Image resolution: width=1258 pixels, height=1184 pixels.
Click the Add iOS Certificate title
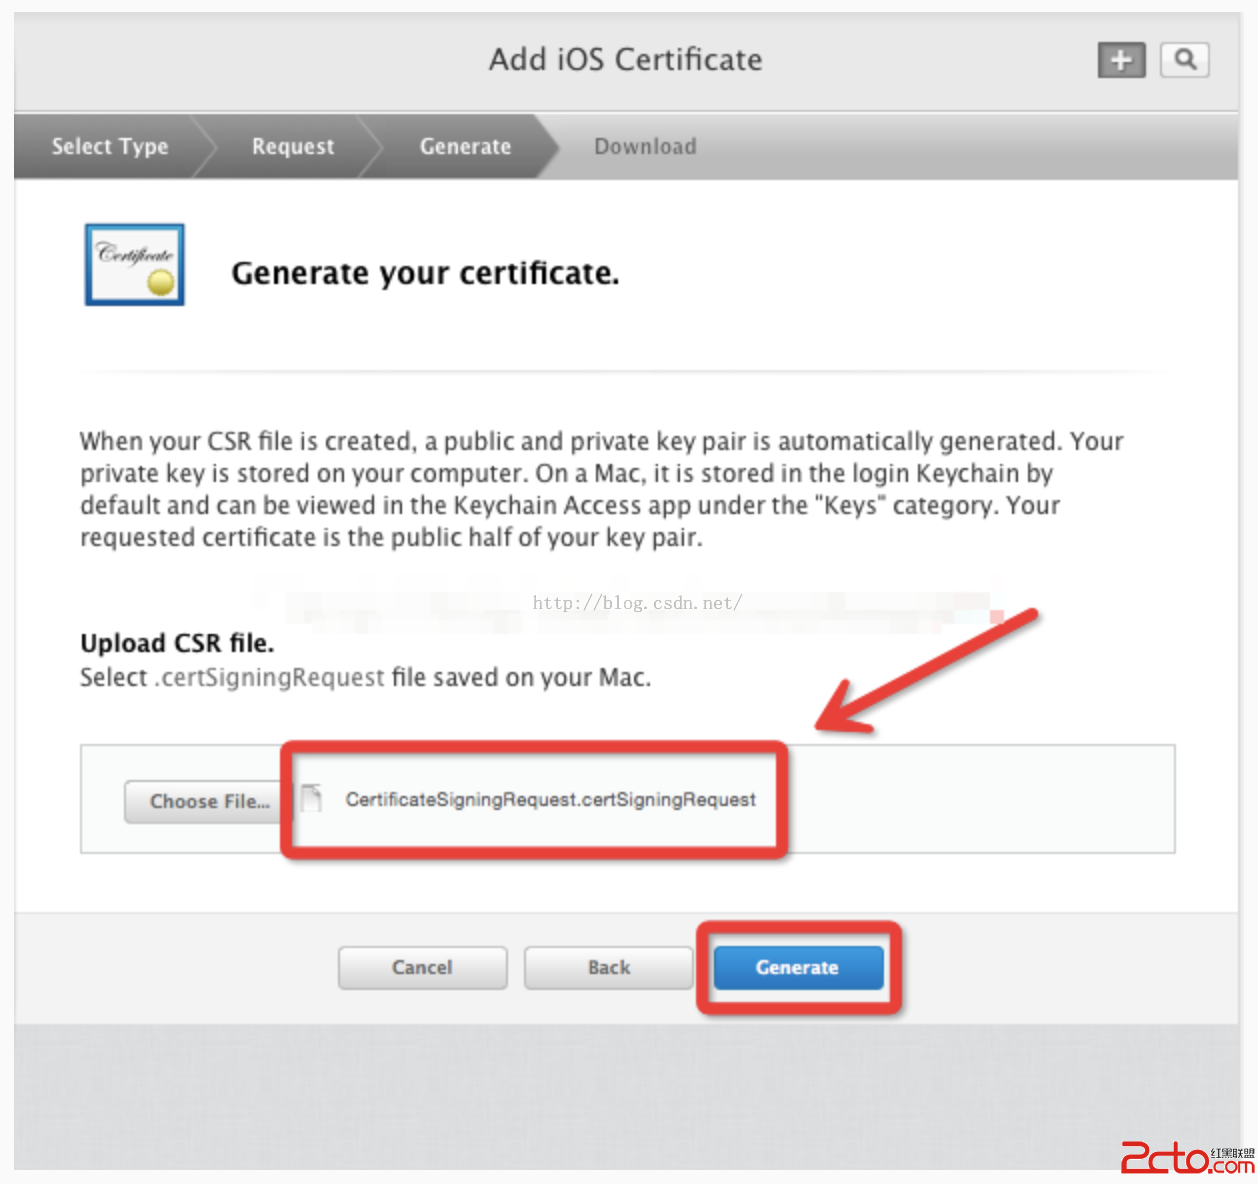point(626,59)
